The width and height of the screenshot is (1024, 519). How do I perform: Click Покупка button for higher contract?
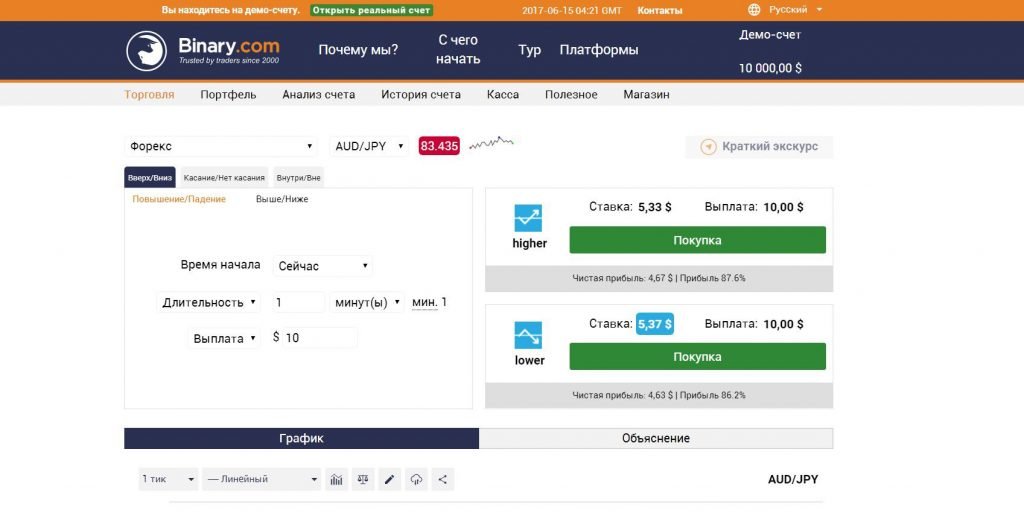coord(697,240)
